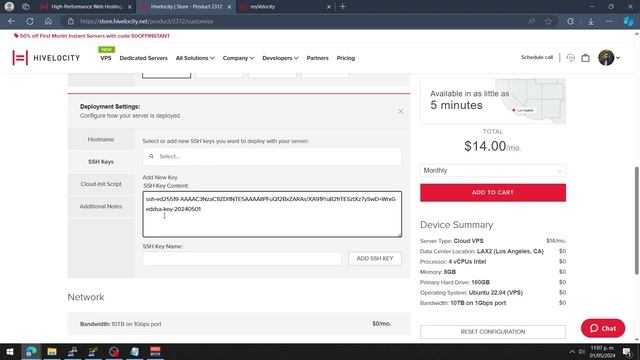Image resolution: width=640 pixels, height=360 pixels.
Task: Click the volume icon in system tray
Action: pos(582,351)
